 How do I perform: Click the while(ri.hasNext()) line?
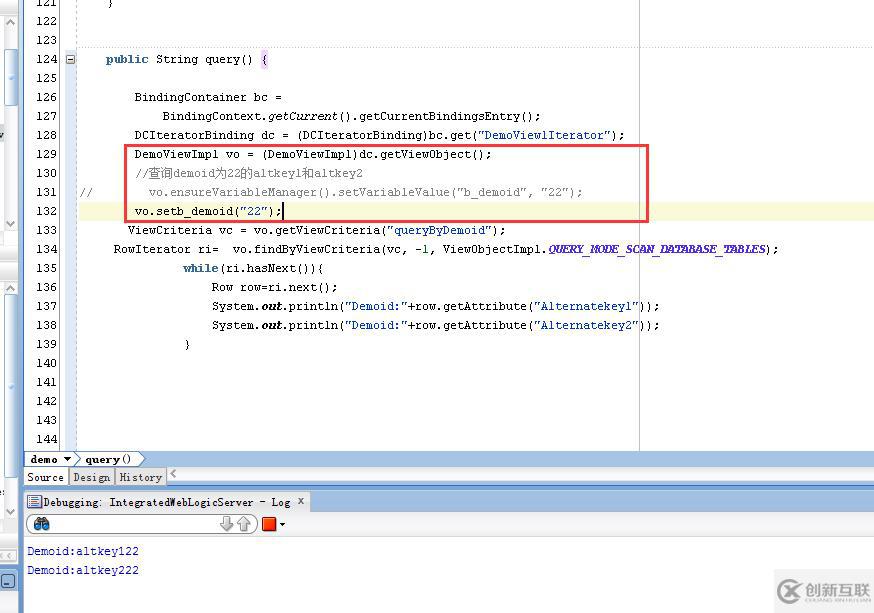(x=253, y=268)
